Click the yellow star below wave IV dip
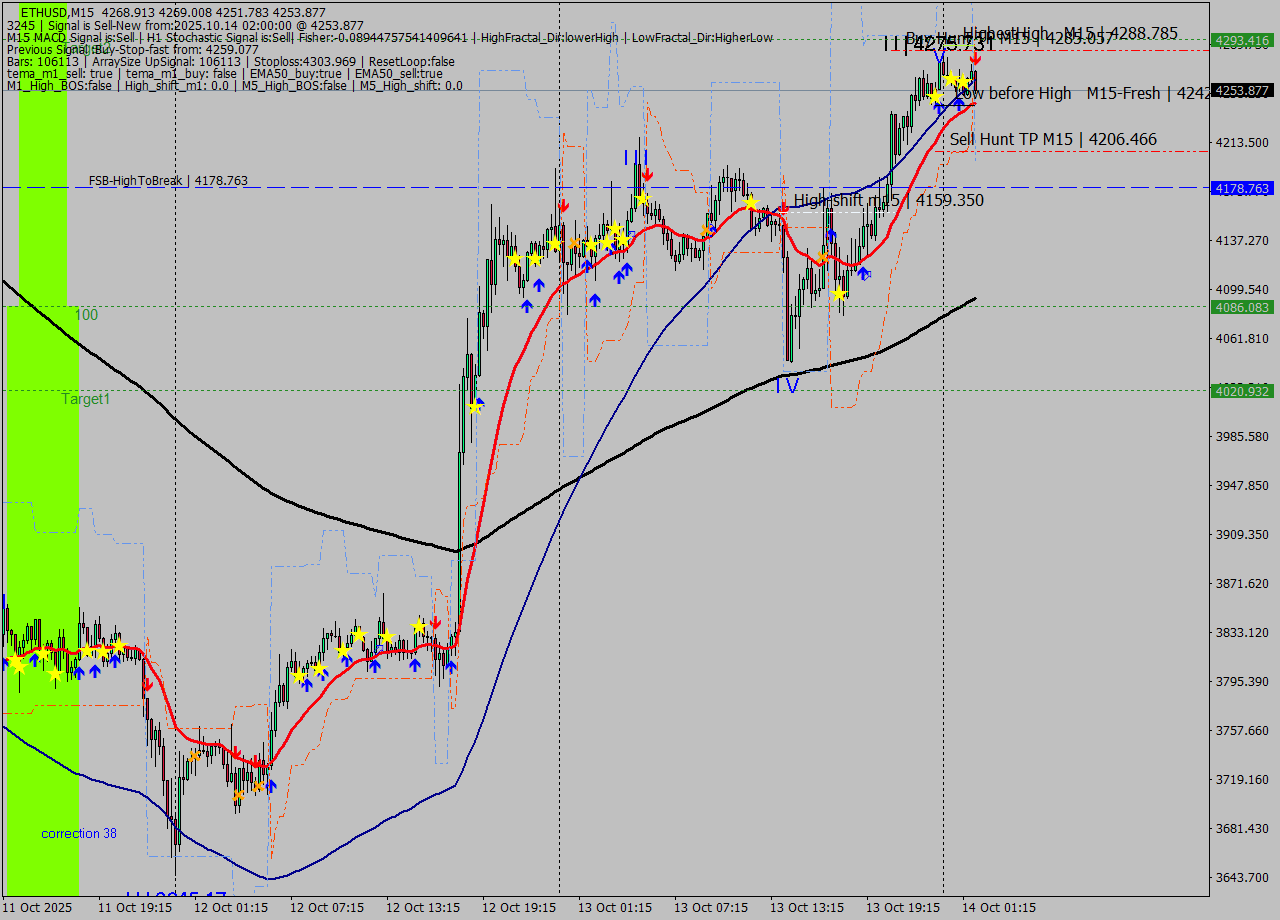 point(839,294)
